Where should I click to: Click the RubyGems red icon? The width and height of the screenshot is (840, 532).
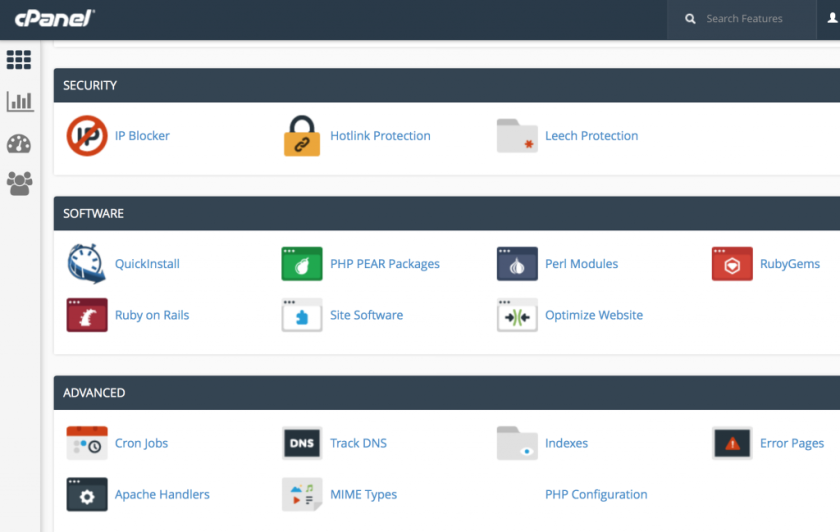(732, 264)
